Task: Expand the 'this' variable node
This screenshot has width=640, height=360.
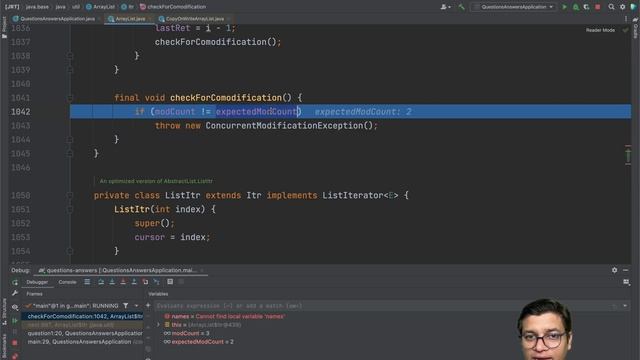Action: click(x=159, y=325)
